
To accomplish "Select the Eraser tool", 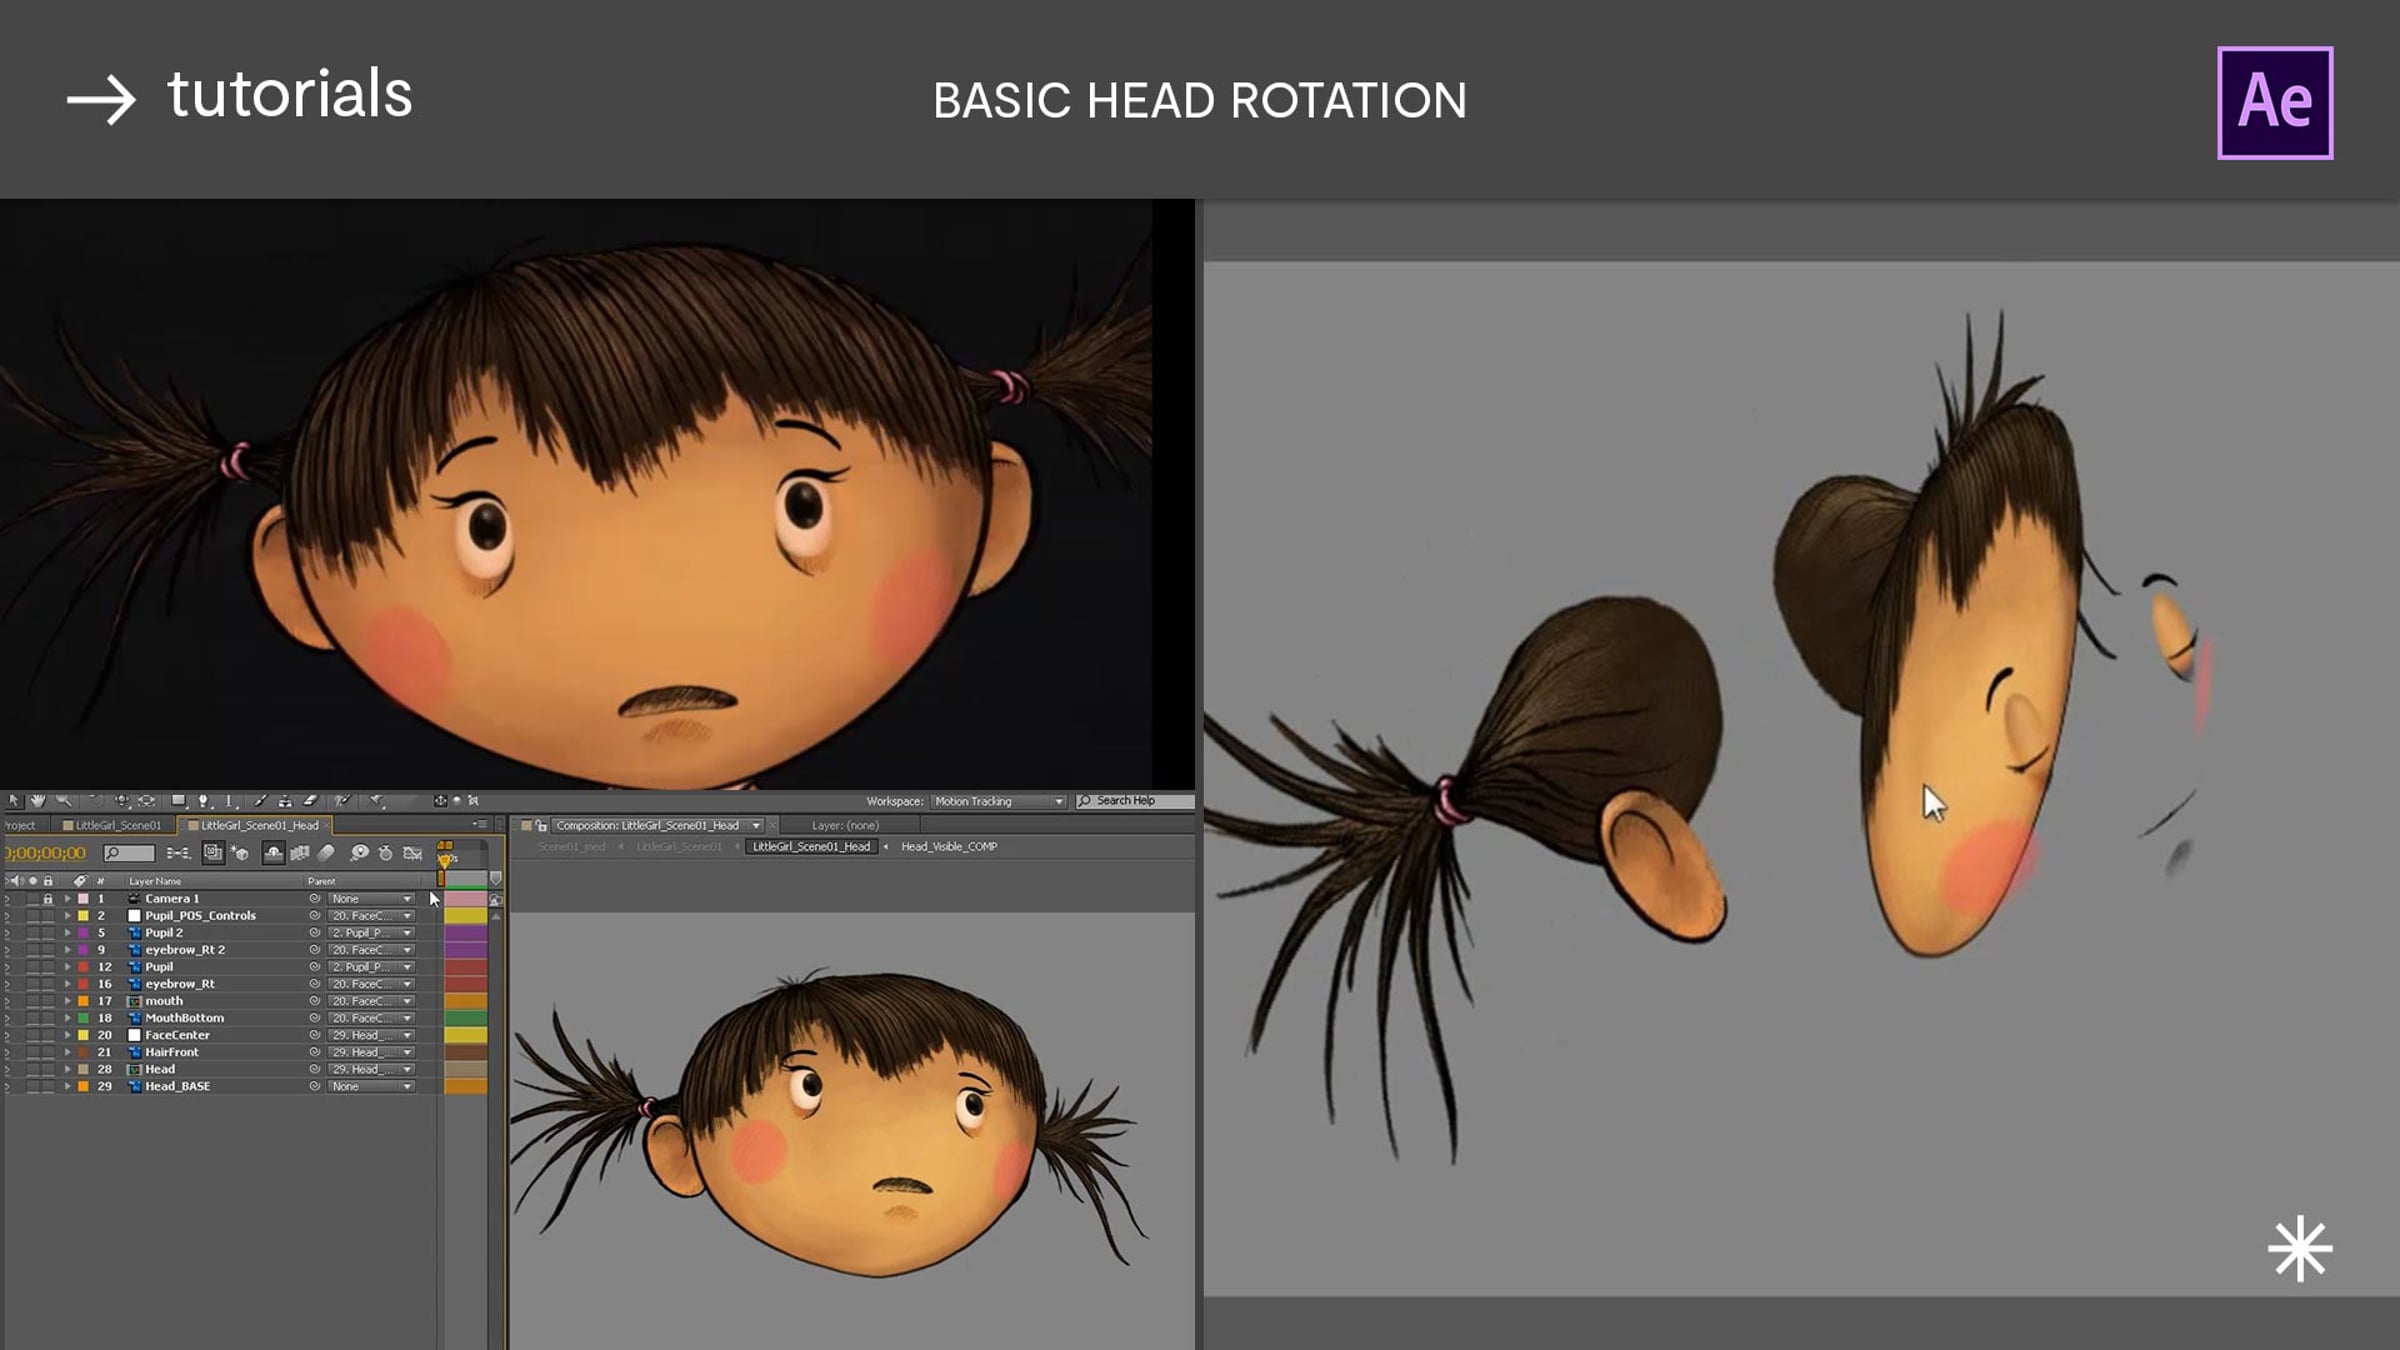I will point(310,801).
